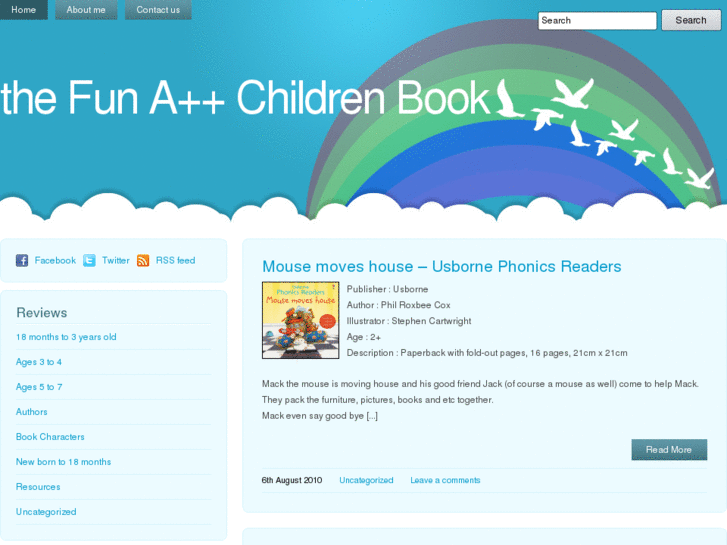Click inside the Search input field
Image resolution: width=727 pixels, height=545 pixels.
point(597,20)
